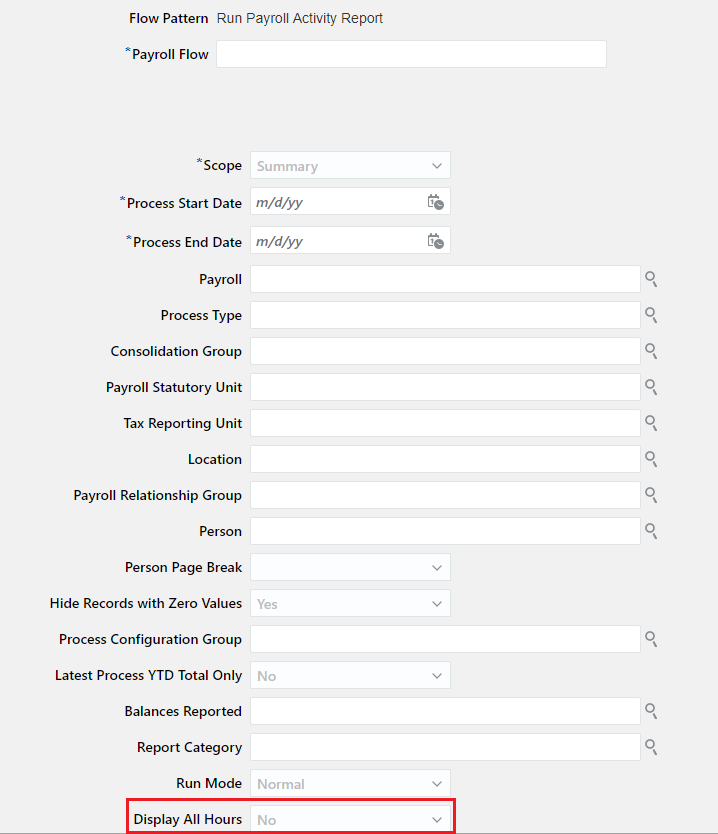Expand the Scope dropdown
The width and height of the screenshot is (718, 834).
(437, 166)
